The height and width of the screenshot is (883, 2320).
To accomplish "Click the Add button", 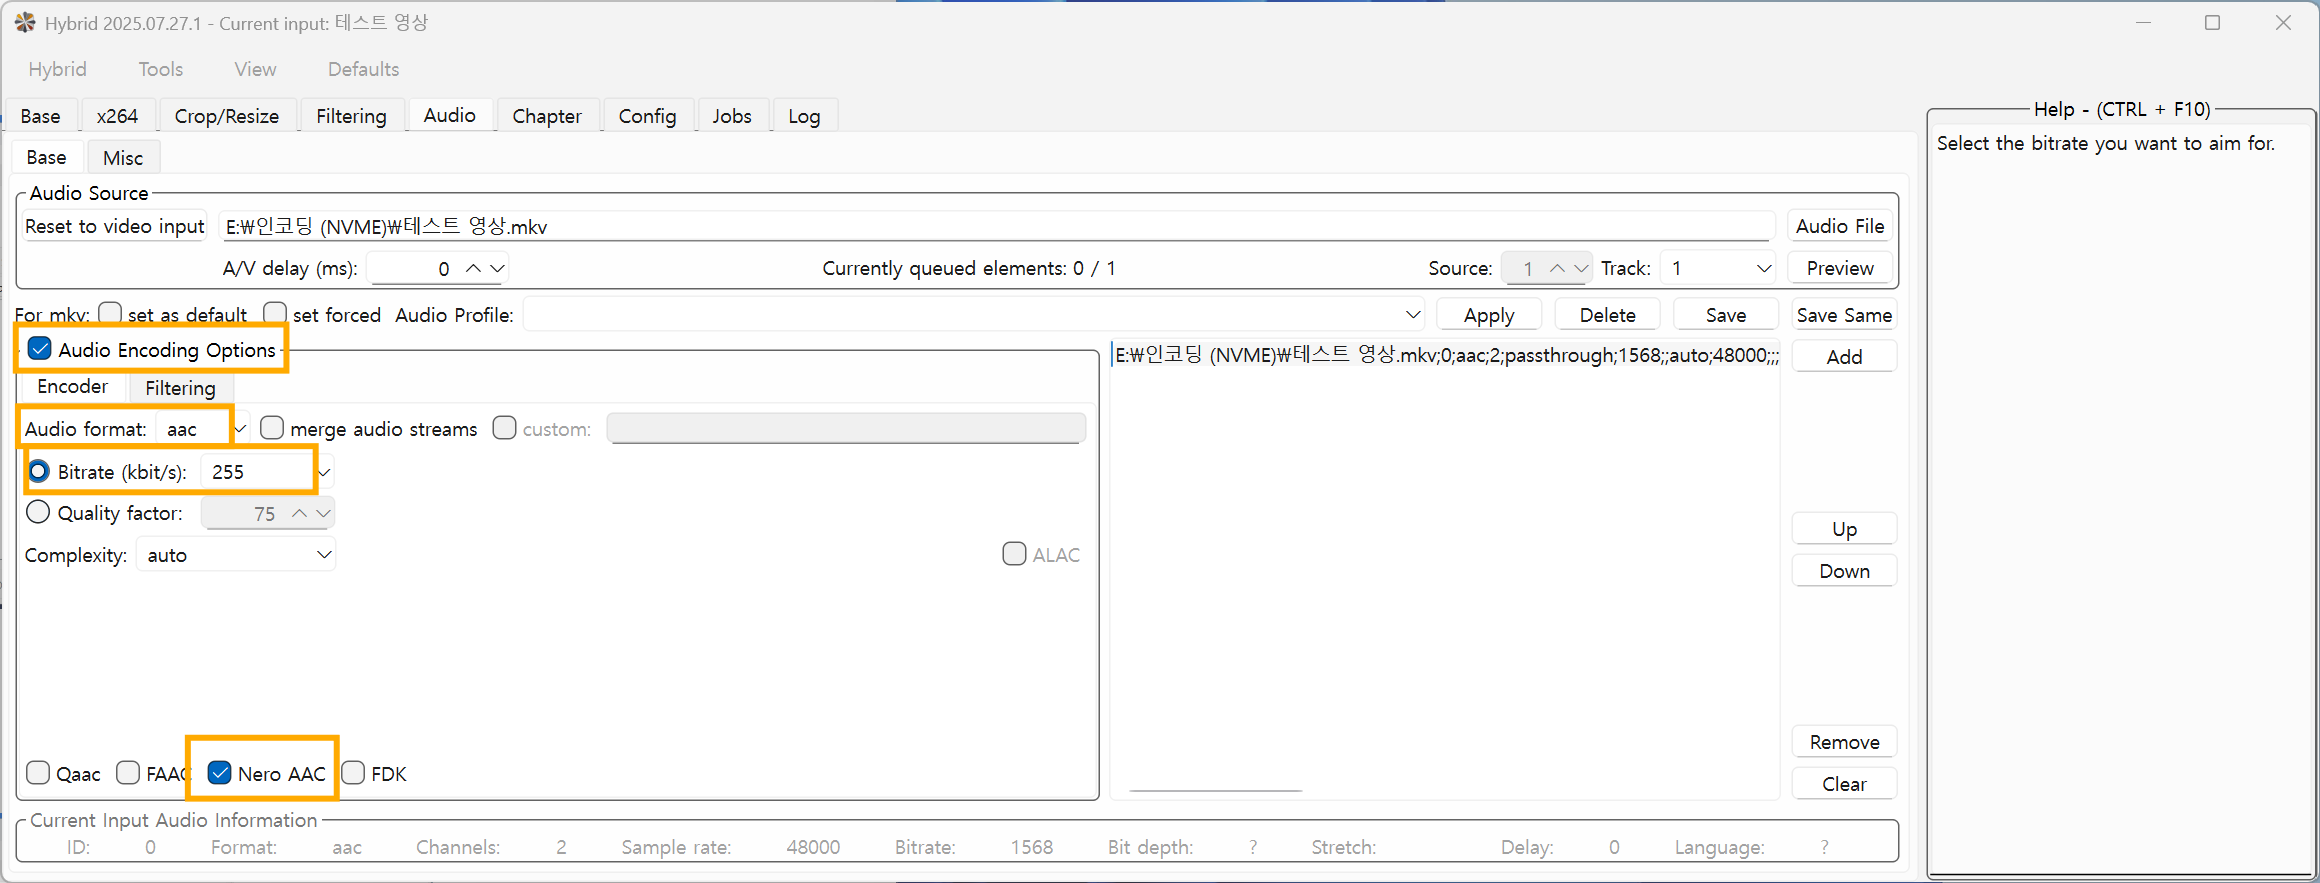I will [x=1844, y=357].
